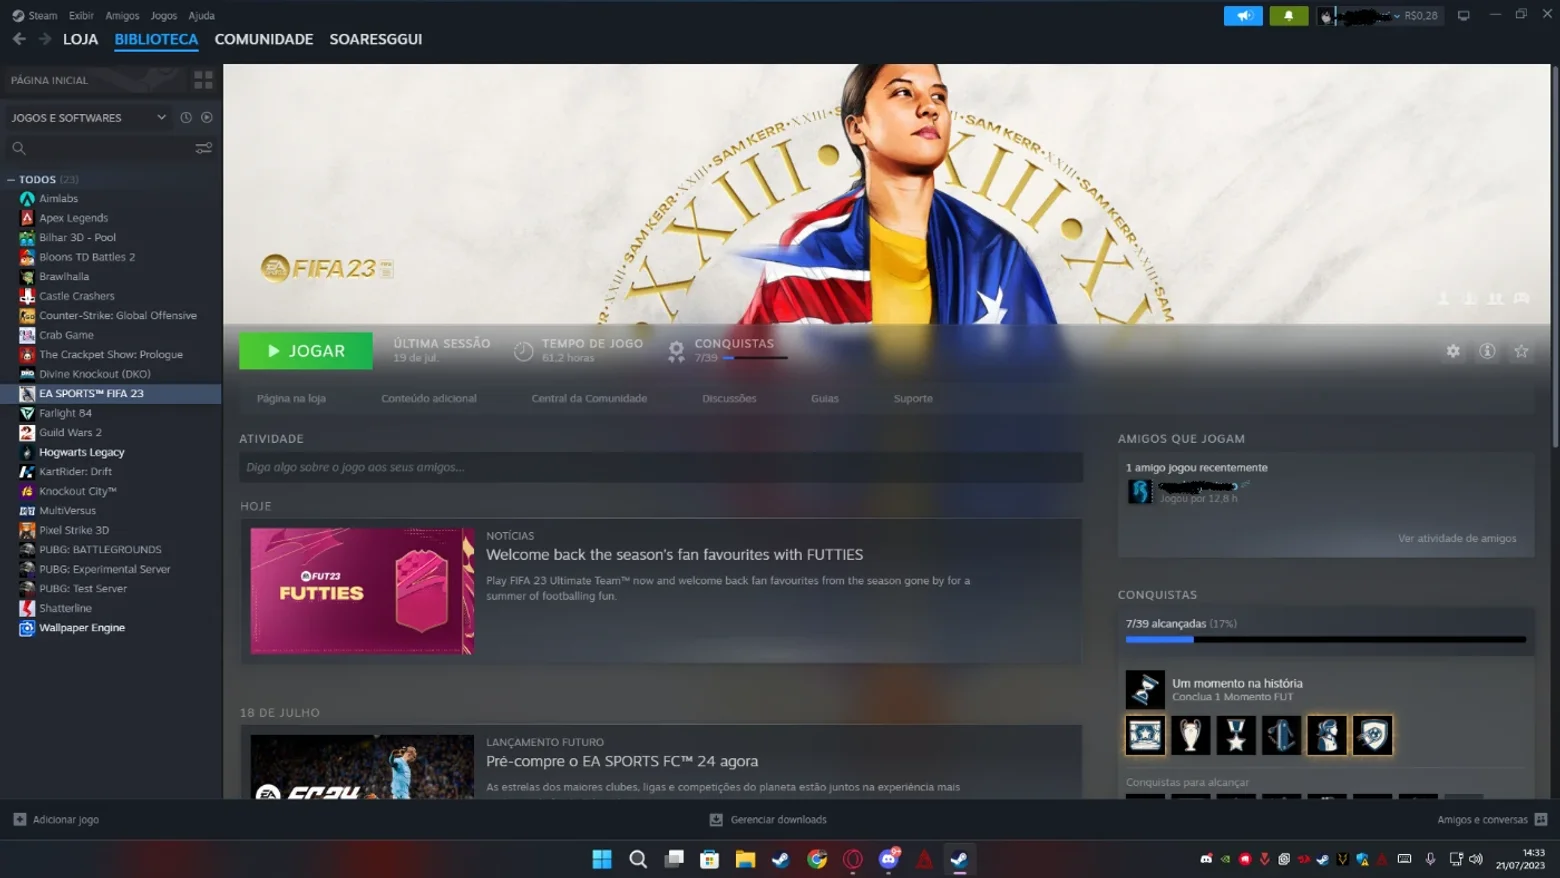The height and width of the screenshot is (878, 1560).
Task: Open Ver atividade de amigos link
Action: pyautogui.click(x=1457, y=538)
